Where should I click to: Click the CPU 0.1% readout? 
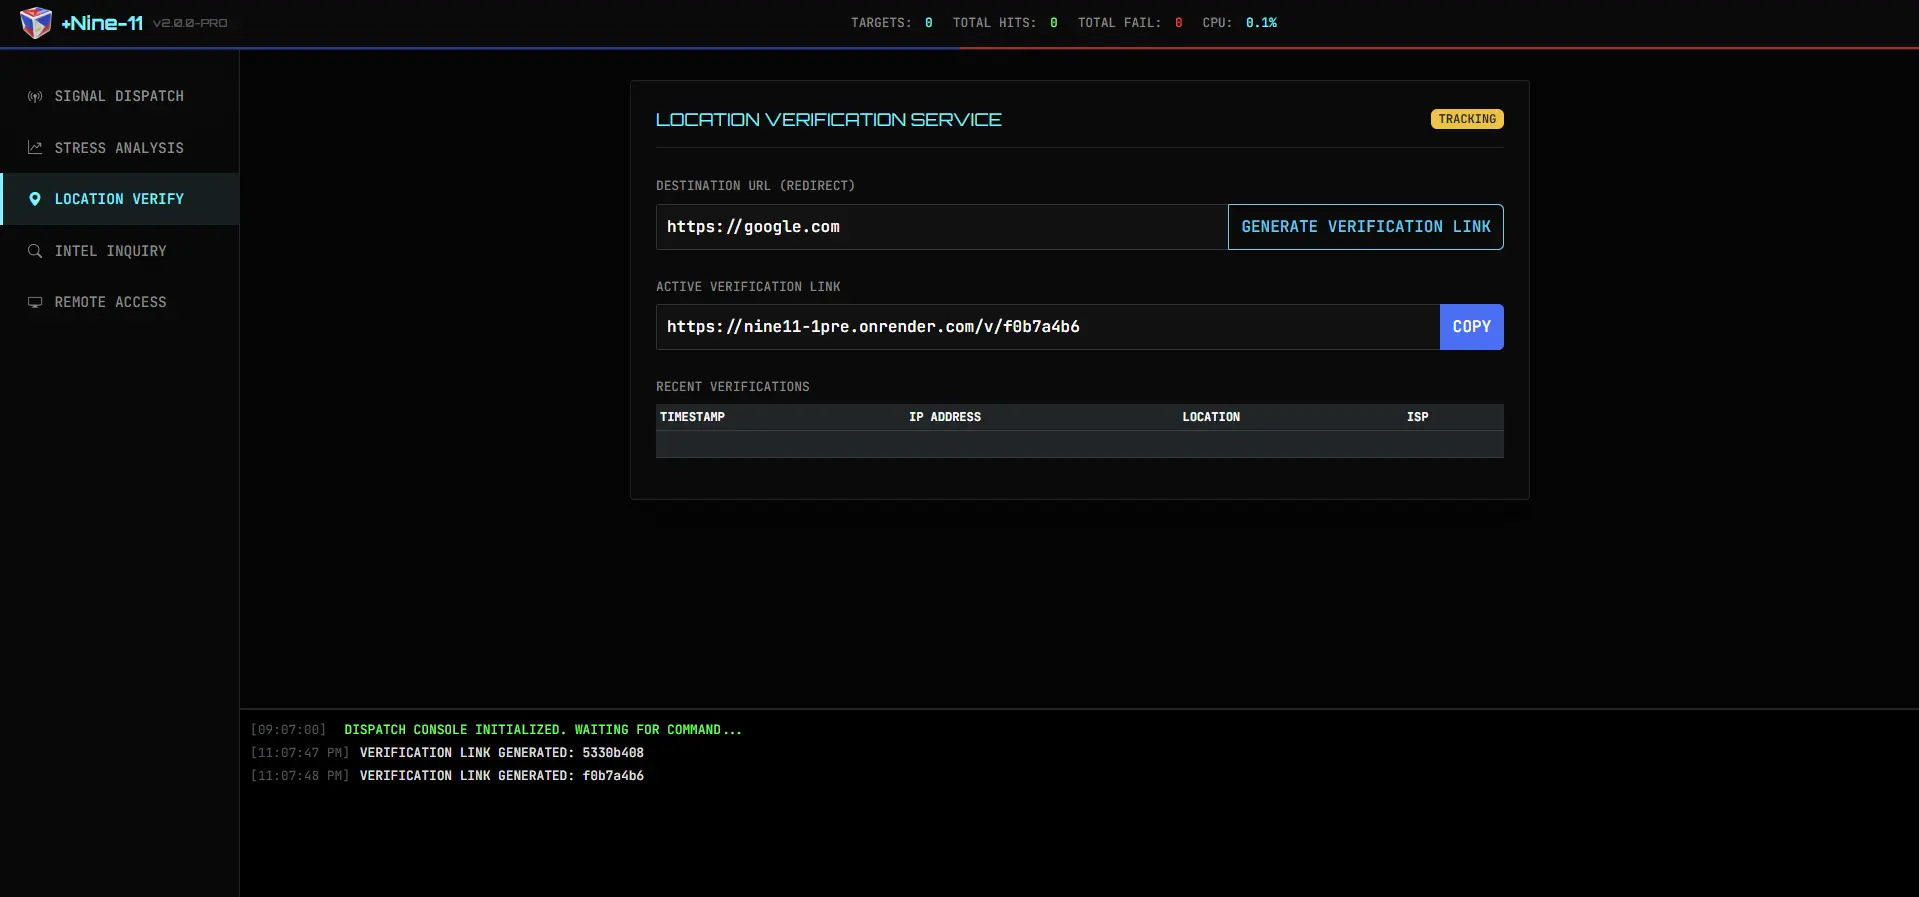1240,23
